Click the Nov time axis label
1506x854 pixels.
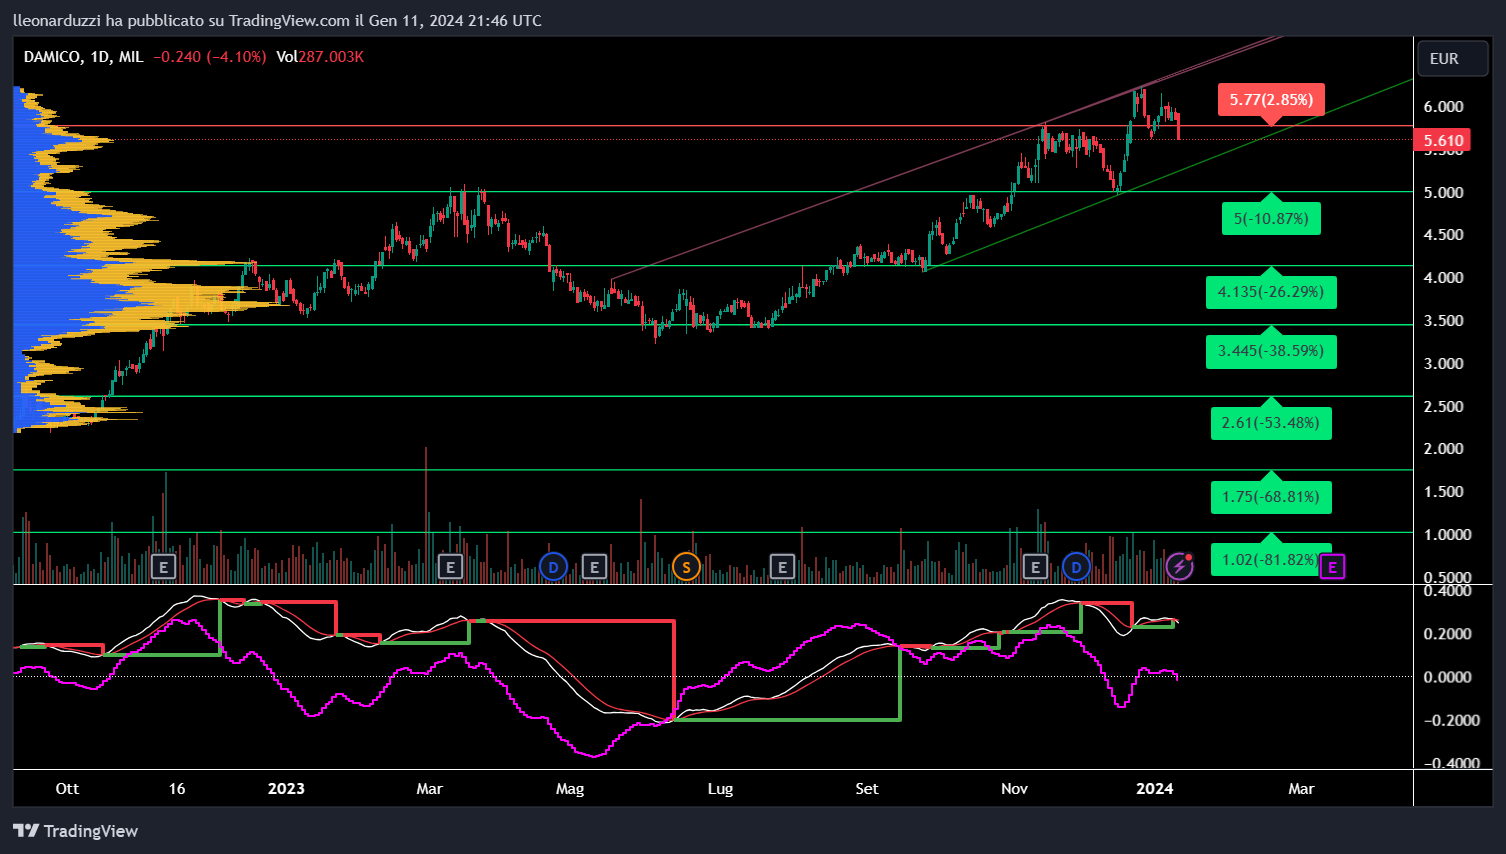[1014, 789]
